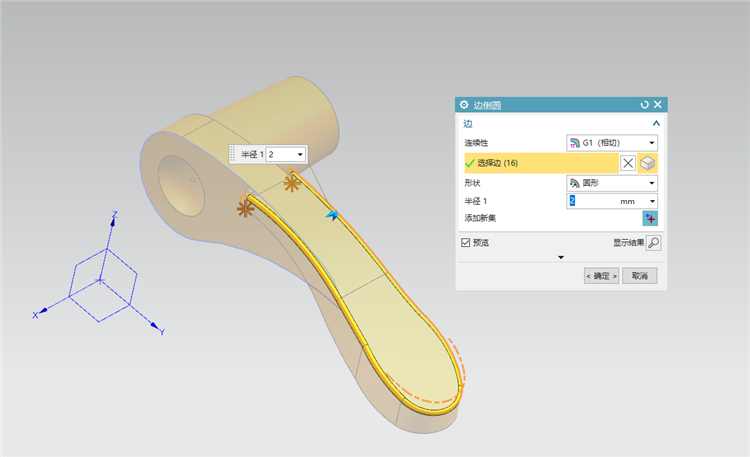Clear selected edges with the X icon
This screenshot has height=457, width=750.
pyautogui.click(x=628, y=163)
